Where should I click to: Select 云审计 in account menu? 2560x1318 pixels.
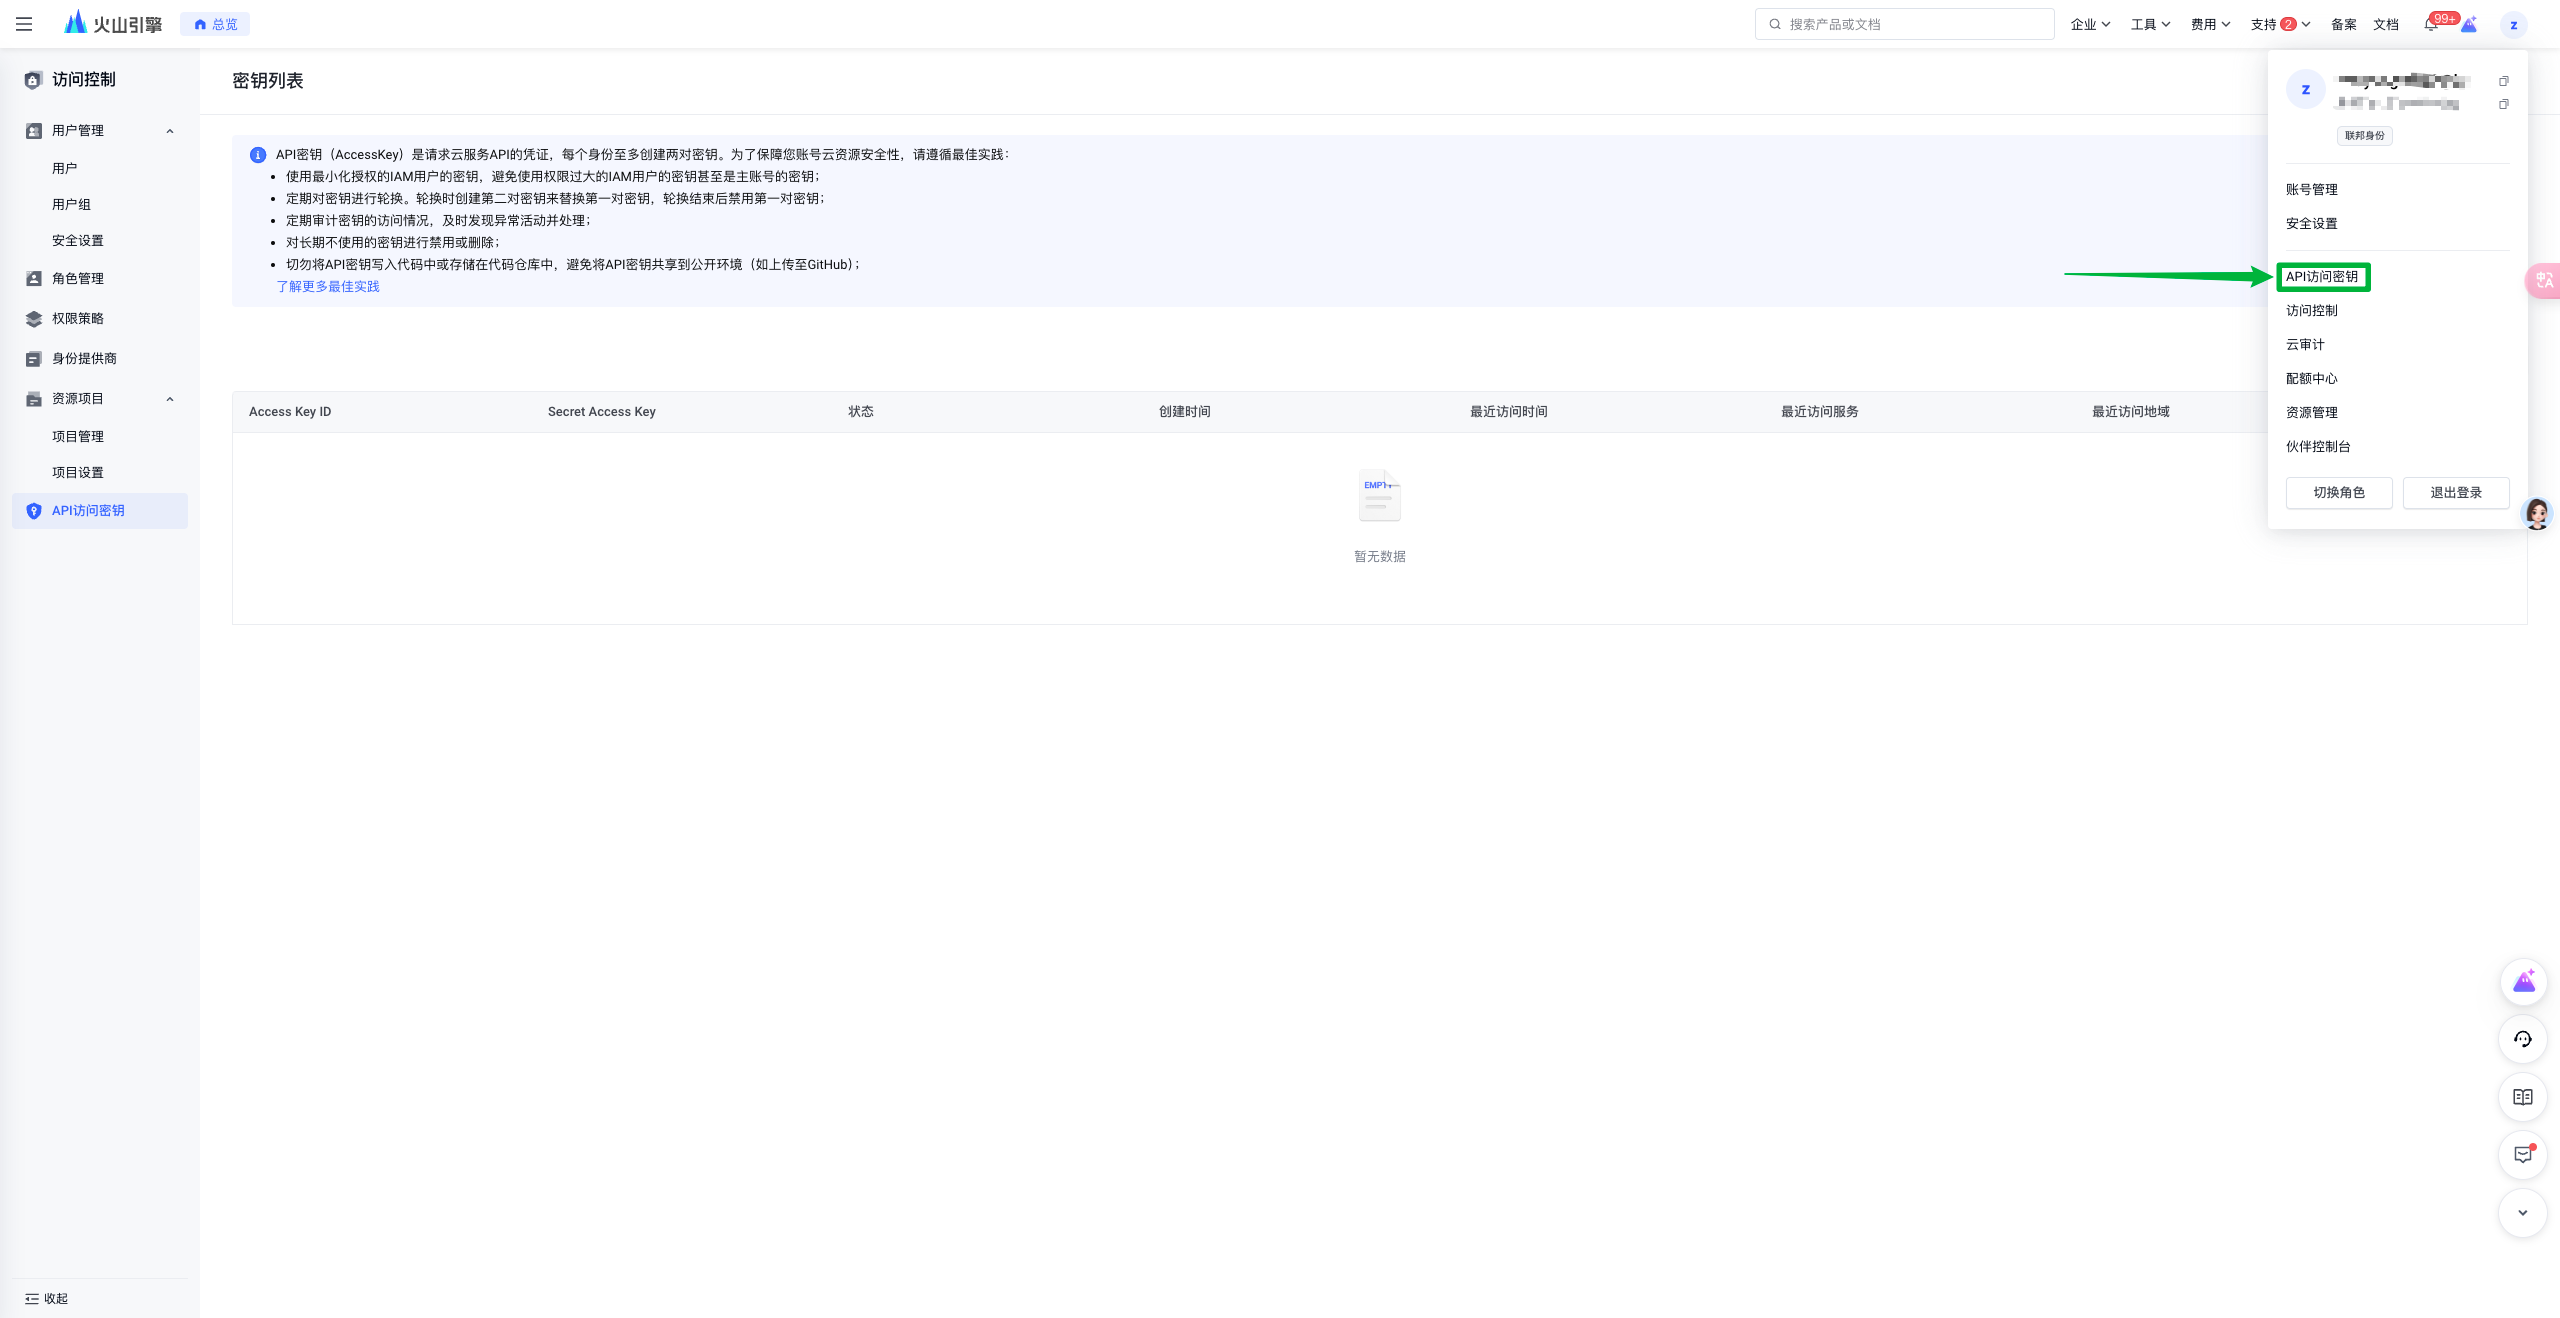2305,345
